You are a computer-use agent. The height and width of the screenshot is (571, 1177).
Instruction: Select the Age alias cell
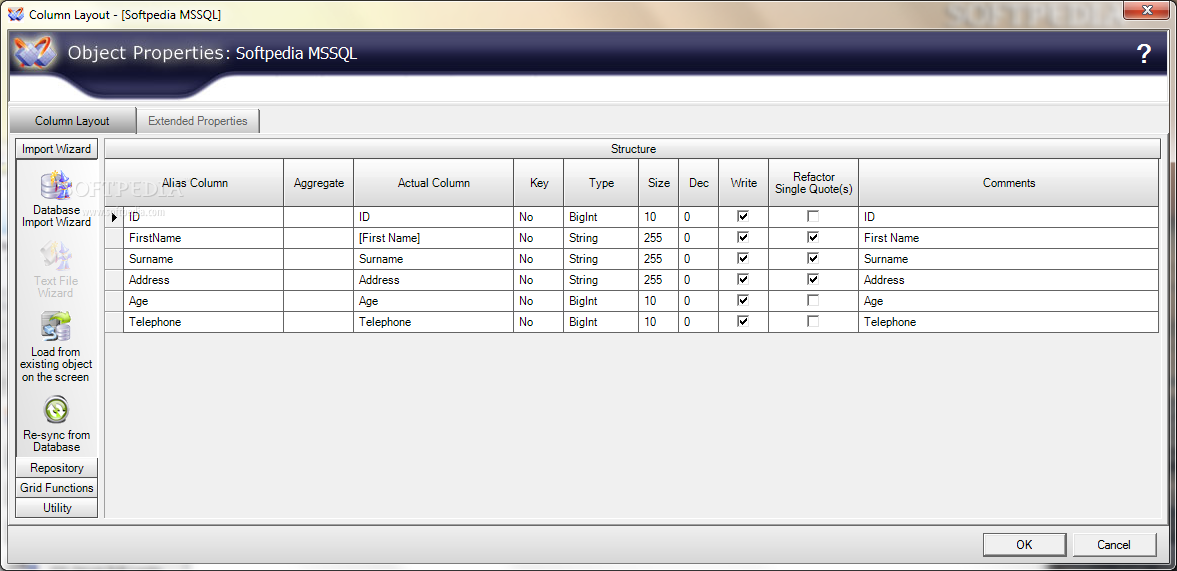203,301
